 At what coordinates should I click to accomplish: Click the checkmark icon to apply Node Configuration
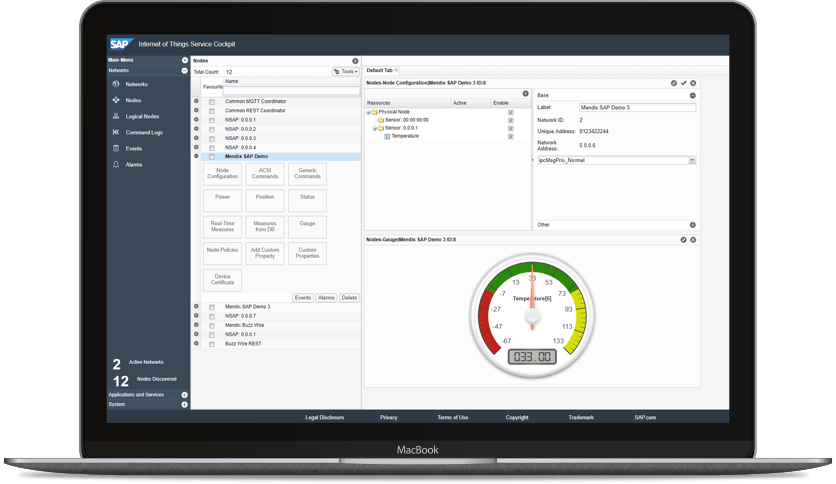point(684,83)
